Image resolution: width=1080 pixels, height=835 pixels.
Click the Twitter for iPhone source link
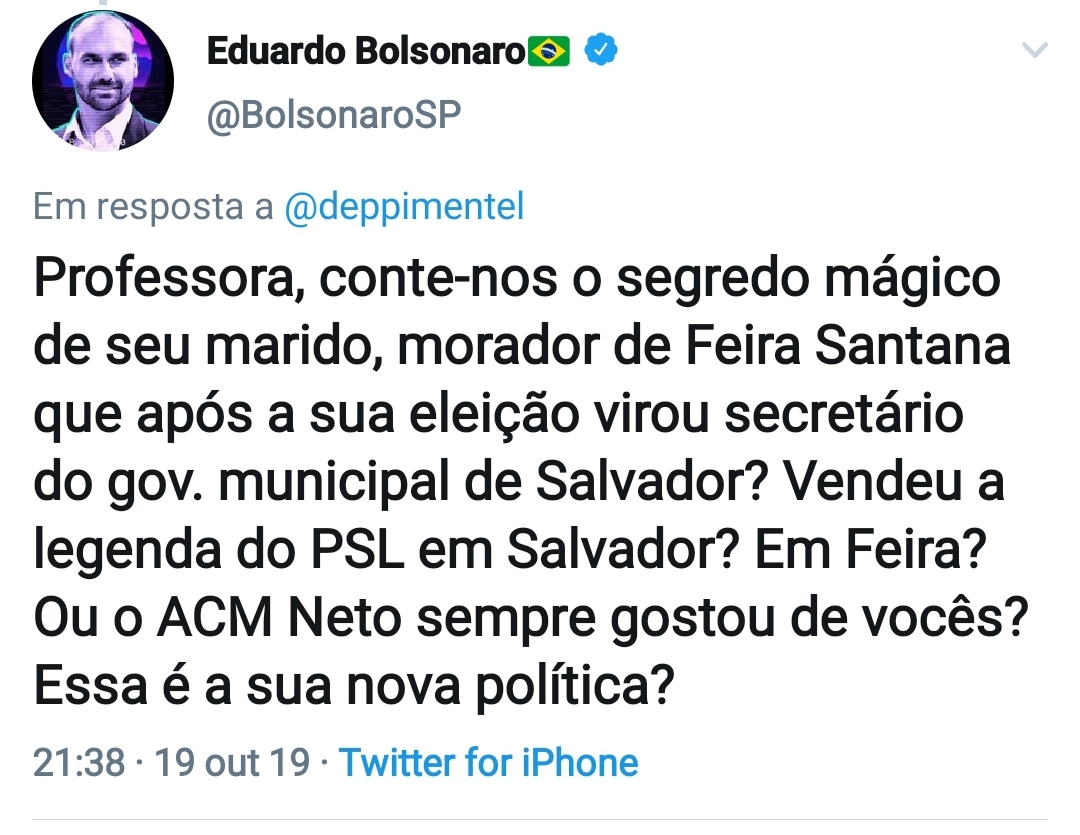488,763
